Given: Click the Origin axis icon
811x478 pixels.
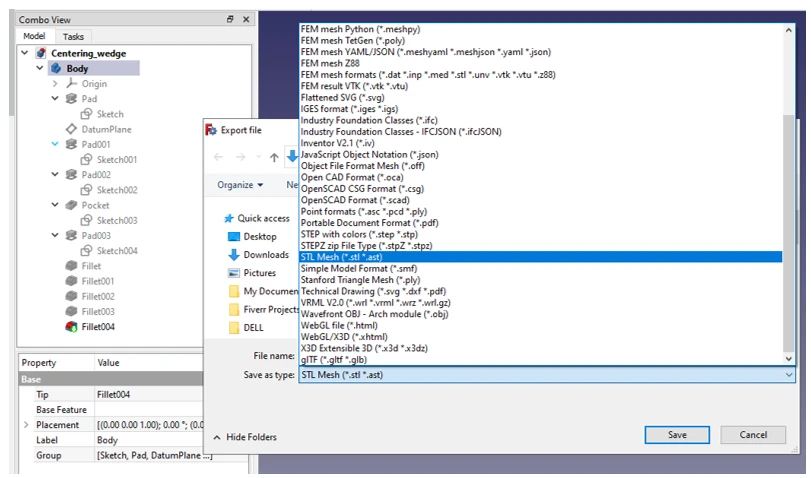Looking at the screenshot, I should (x=71, y=83).
